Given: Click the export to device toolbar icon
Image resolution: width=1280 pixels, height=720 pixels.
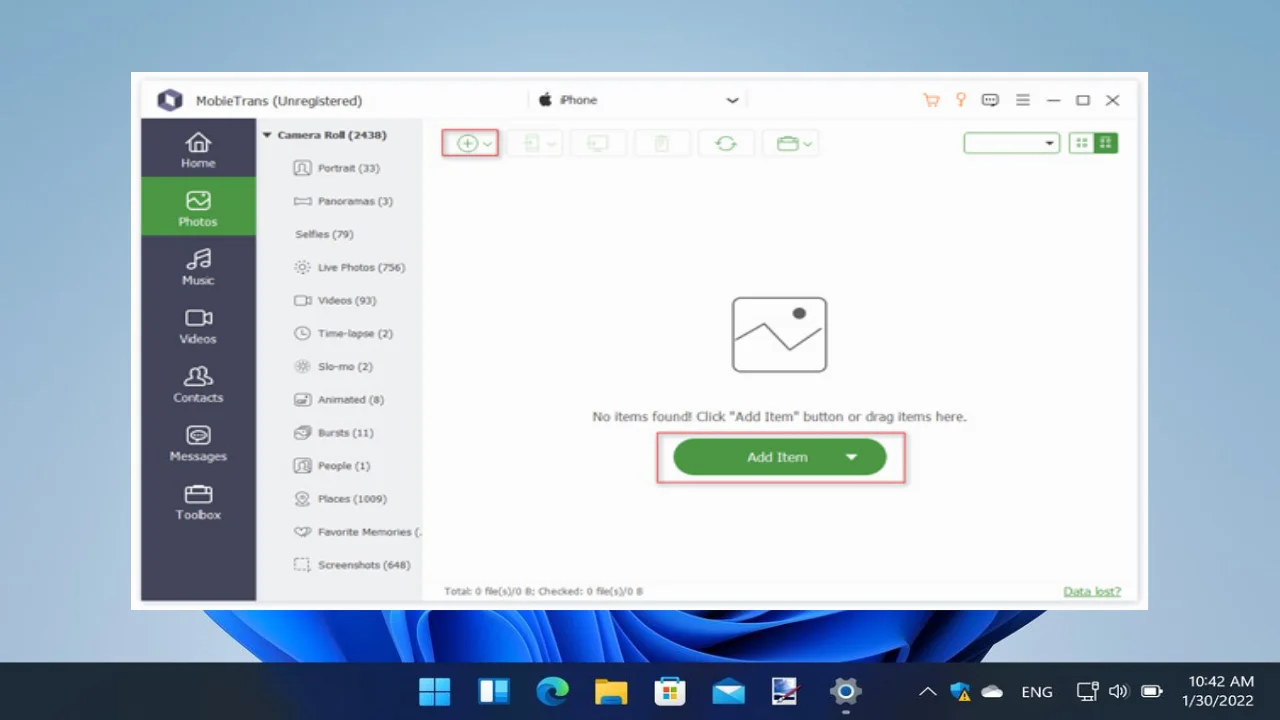Looking at the screenshot, I should tap(534, 143).
